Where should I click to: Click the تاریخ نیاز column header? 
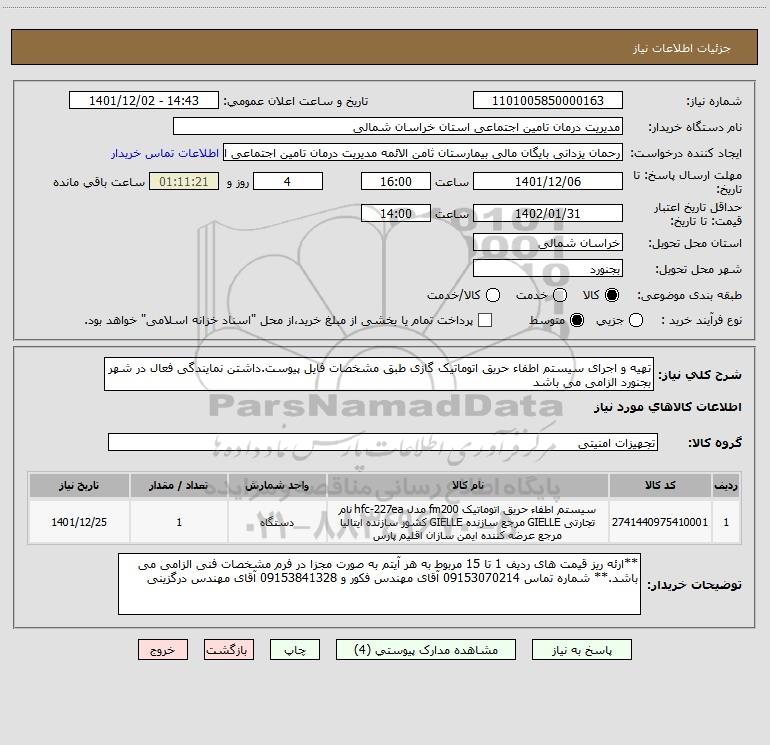pyautogui.click(x=79, y=485)
